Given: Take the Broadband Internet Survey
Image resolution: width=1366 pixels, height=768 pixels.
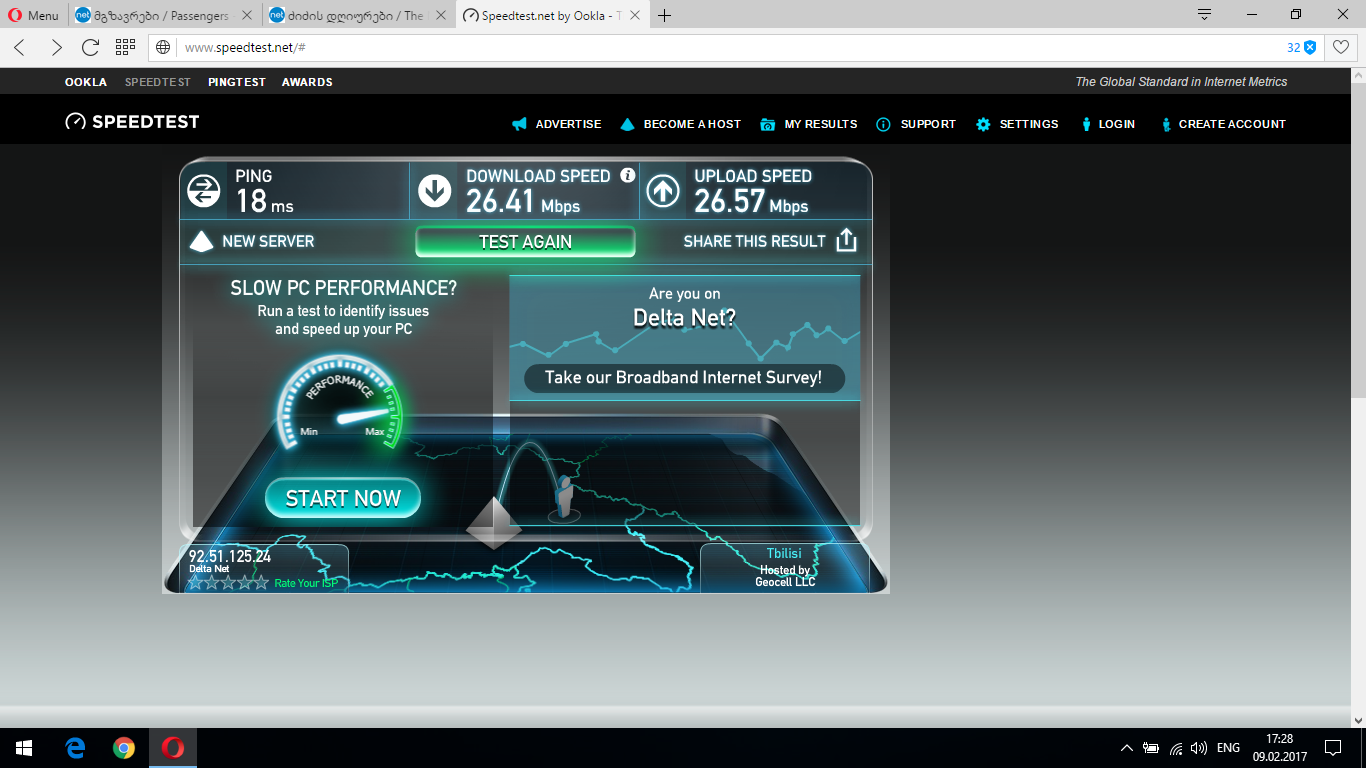Looking at the screenshot, I should pyautogui.click(x=684, y=378).
